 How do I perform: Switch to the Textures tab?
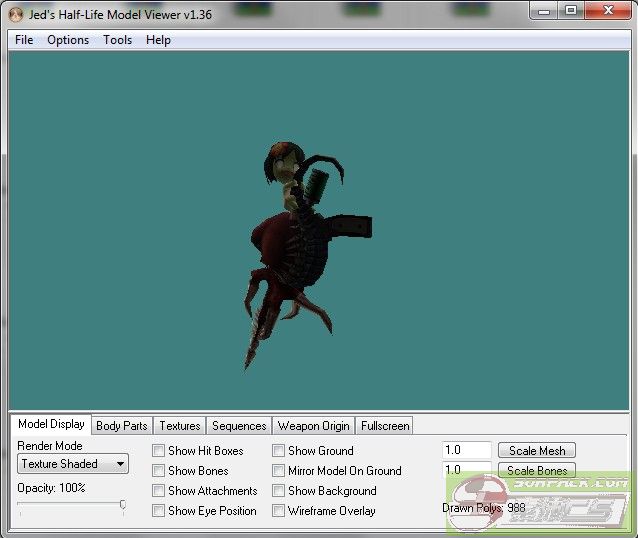click(x=180, y=426)
